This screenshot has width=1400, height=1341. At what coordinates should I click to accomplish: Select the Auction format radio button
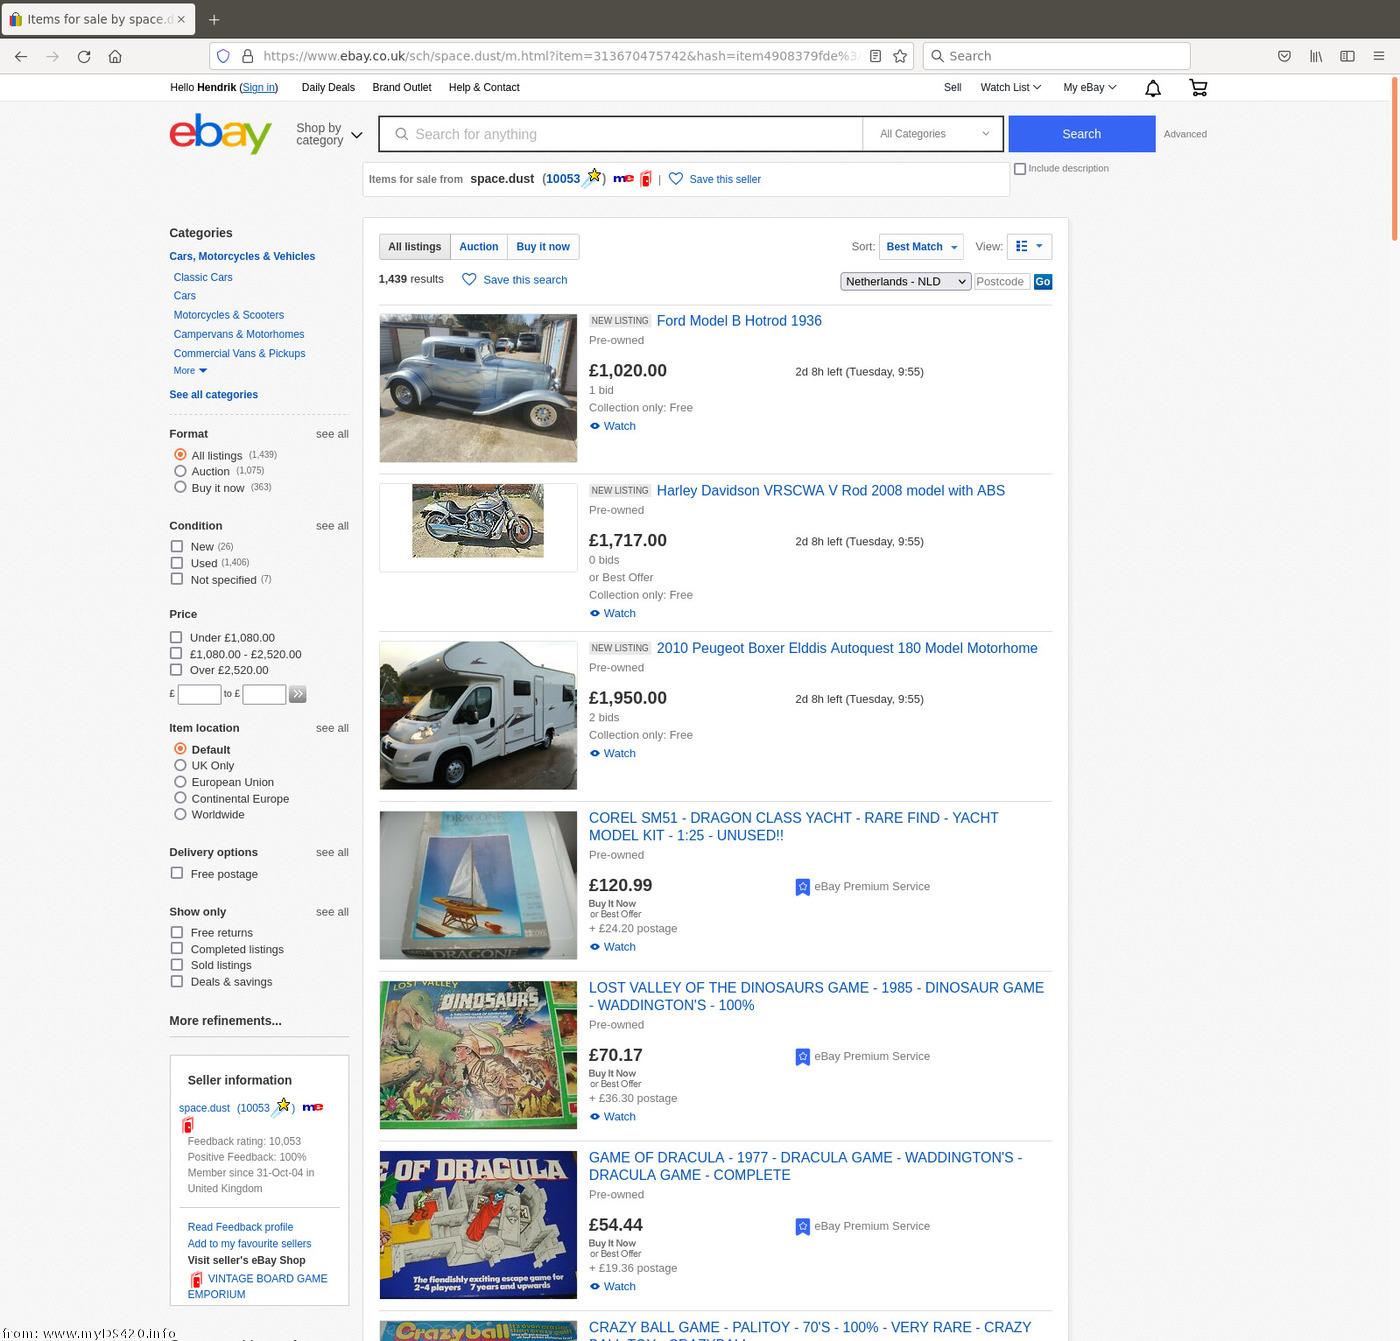coord(180,471)
